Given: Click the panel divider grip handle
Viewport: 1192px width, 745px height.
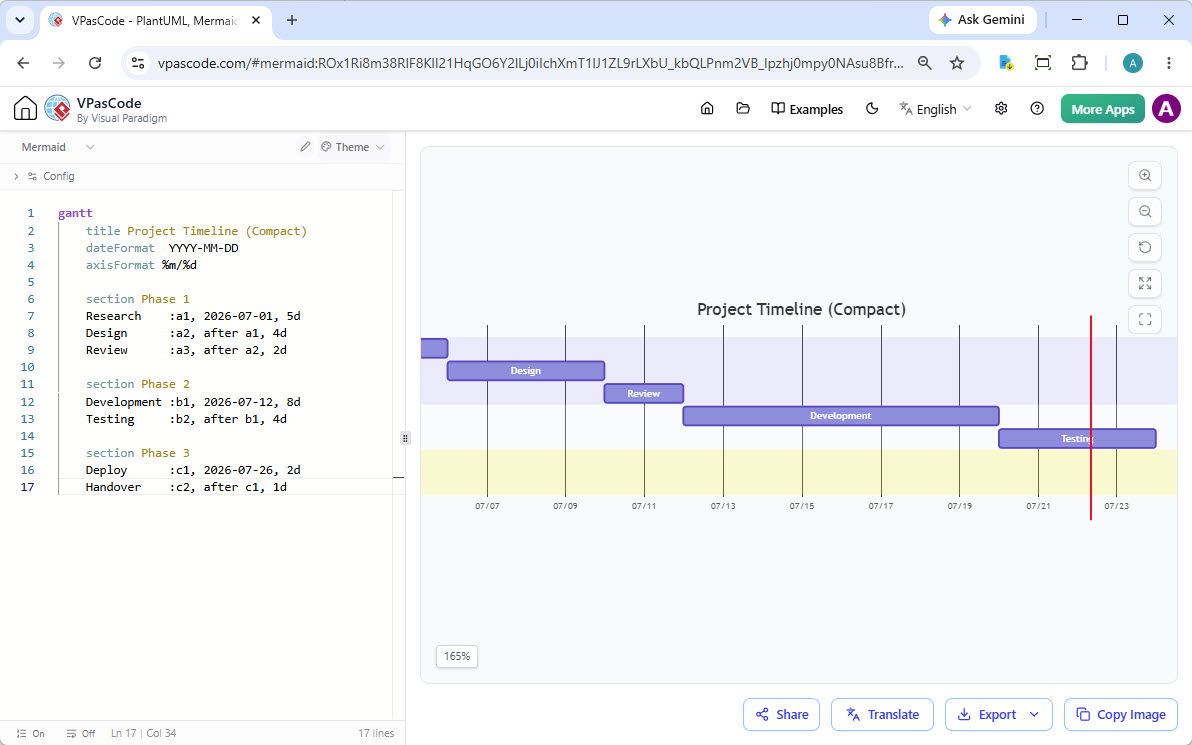Looking at the screenshot, I should (x=405, y=438).
